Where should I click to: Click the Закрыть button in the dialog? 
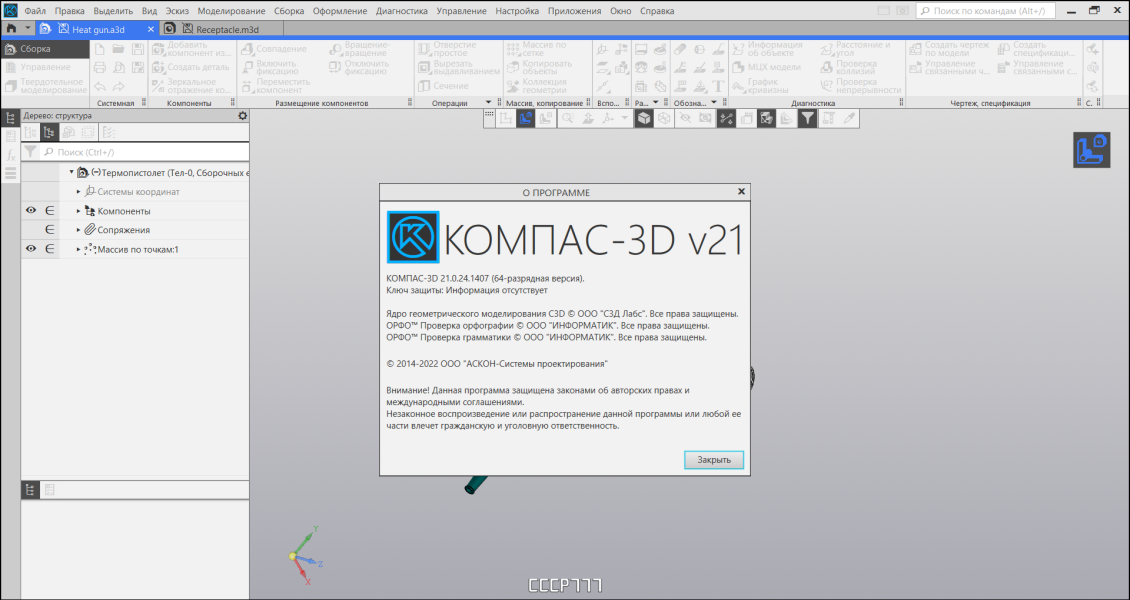click(713, 460)
